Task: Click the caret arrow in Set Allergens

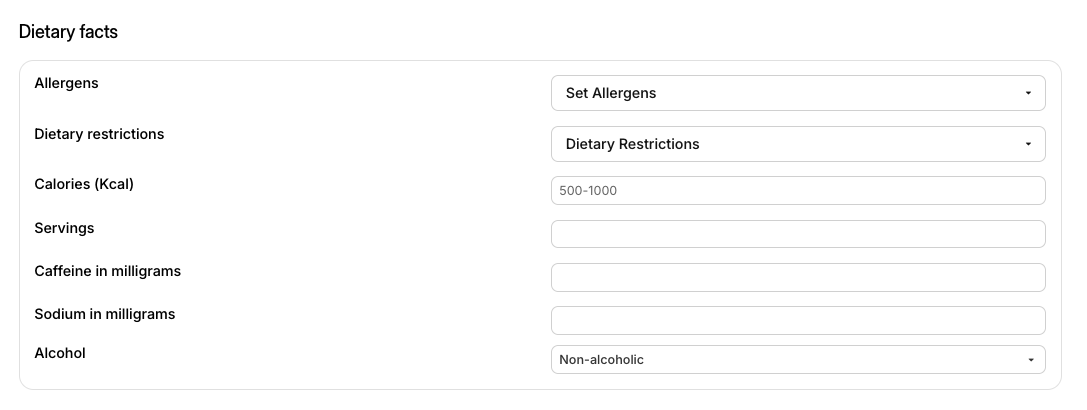Action: click(x=1028, y=93)
